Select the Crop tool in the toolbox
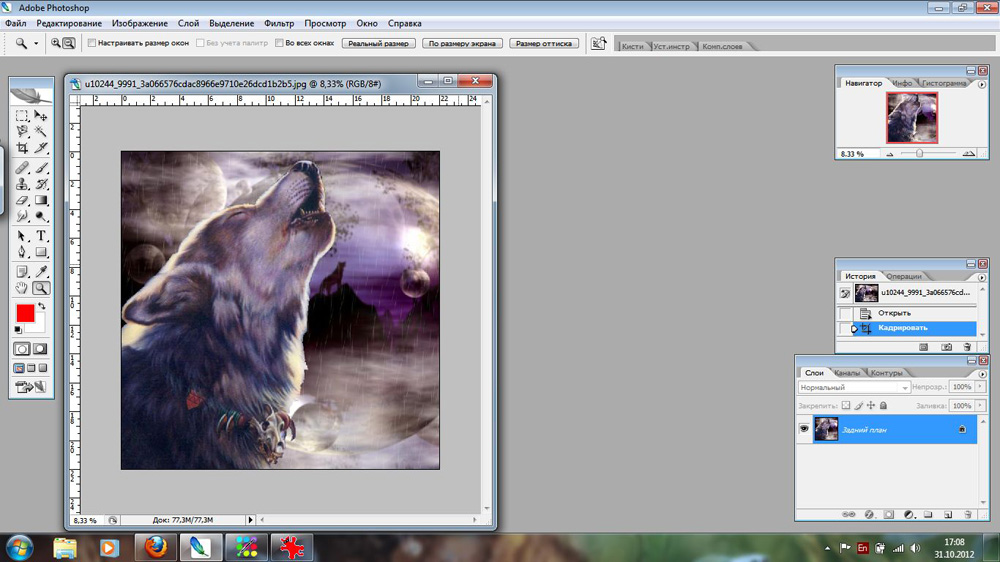Viewport: 1000px width, 562px height. tap(22, 147)
